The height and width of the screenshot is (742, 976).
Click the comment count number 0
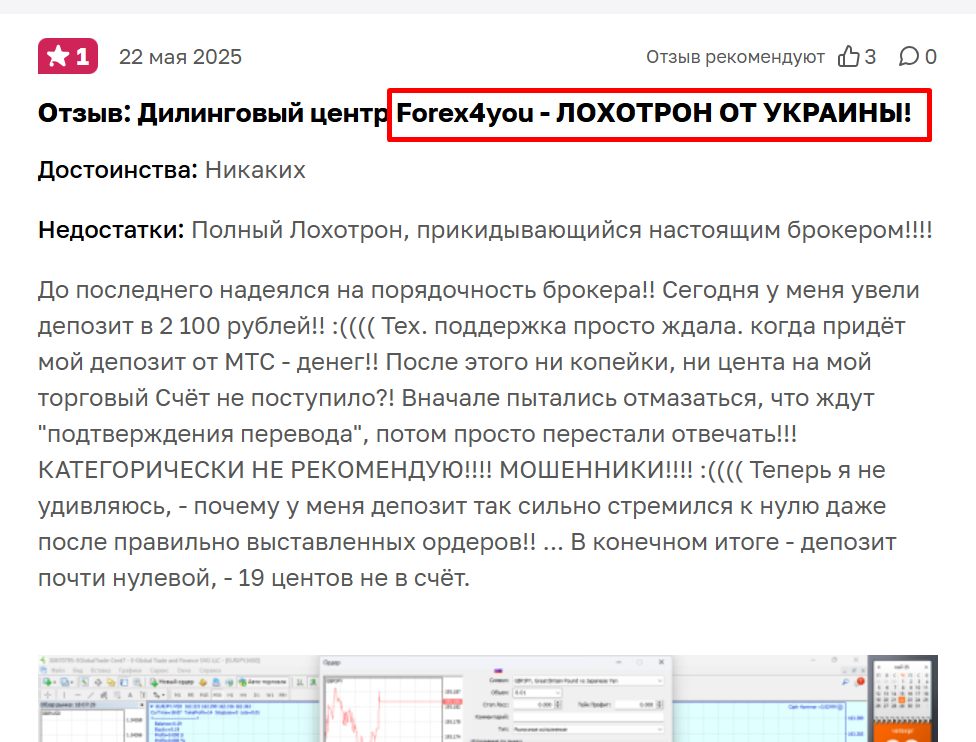pyautogui.click(x=931, y=57)
